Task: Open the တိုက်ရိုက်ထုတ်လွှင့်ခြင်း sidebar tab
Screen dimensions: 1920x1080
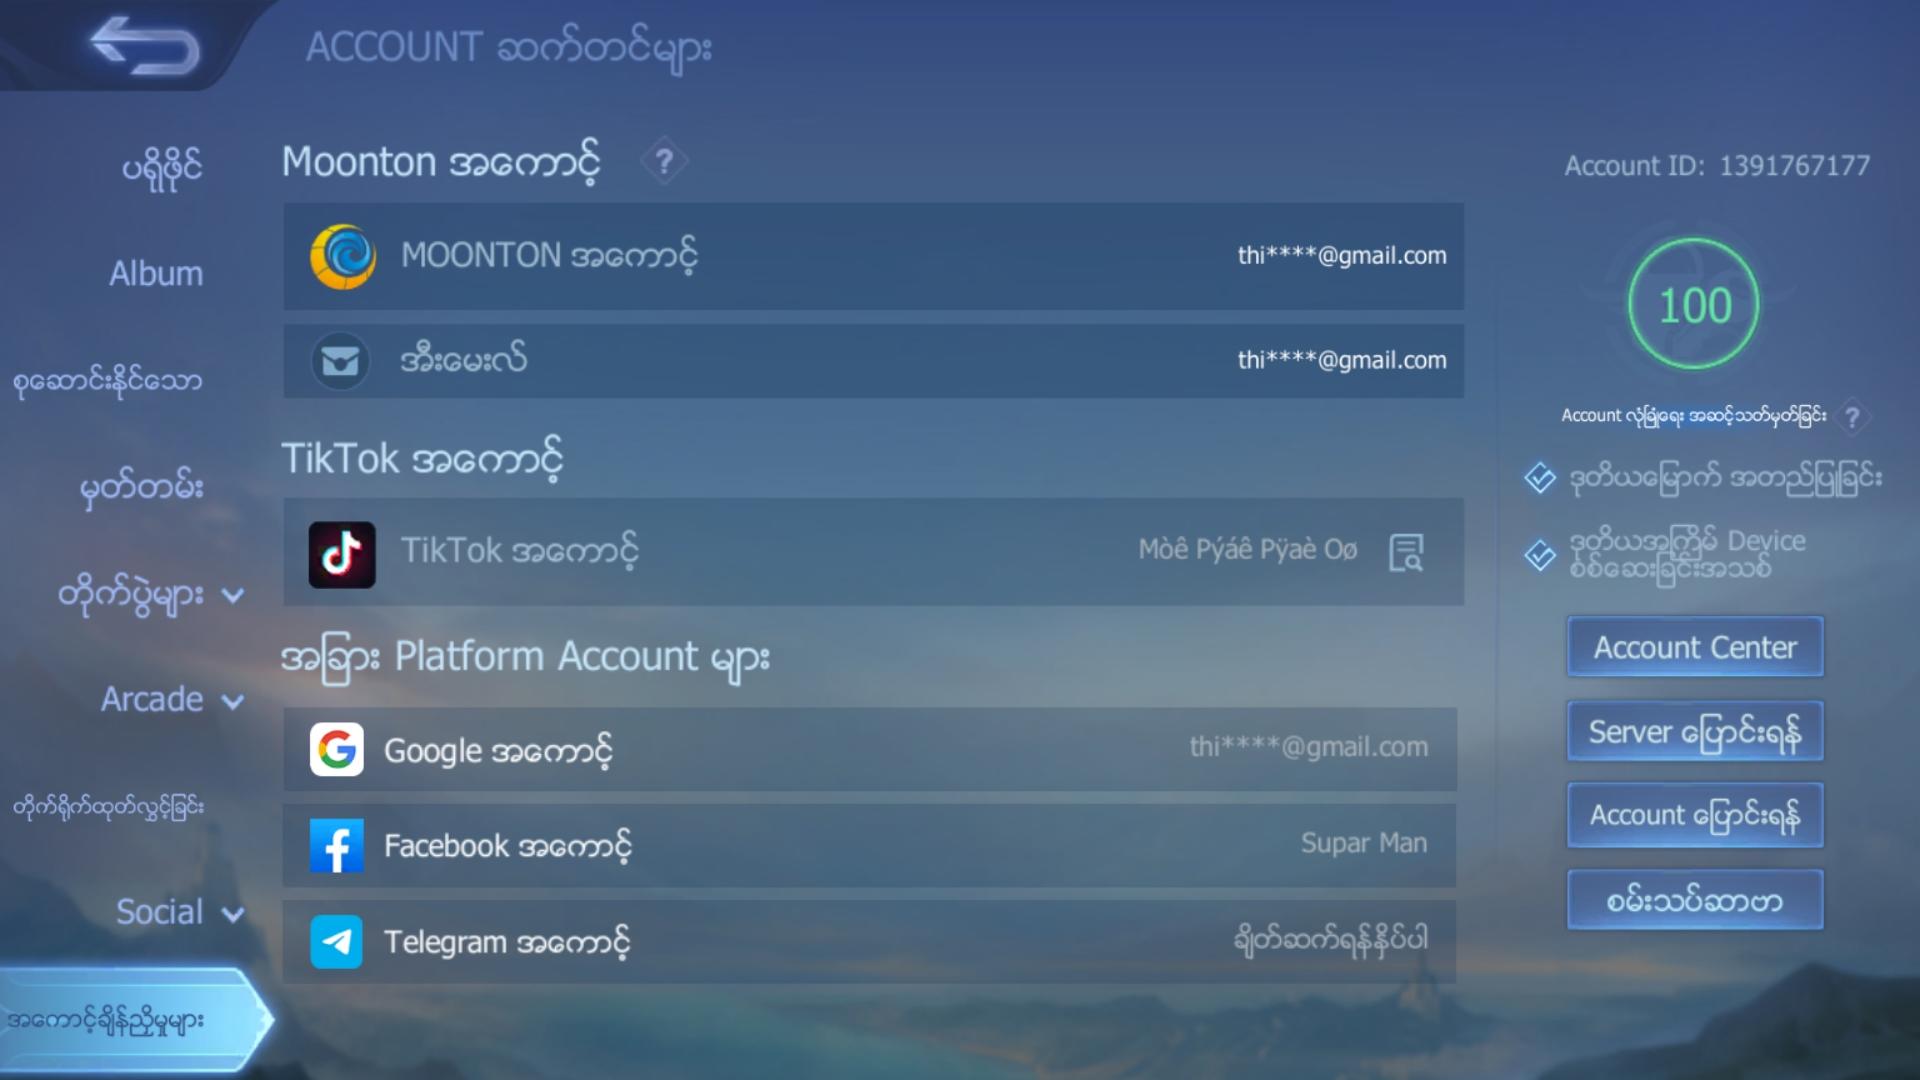Action: (108, 807)
